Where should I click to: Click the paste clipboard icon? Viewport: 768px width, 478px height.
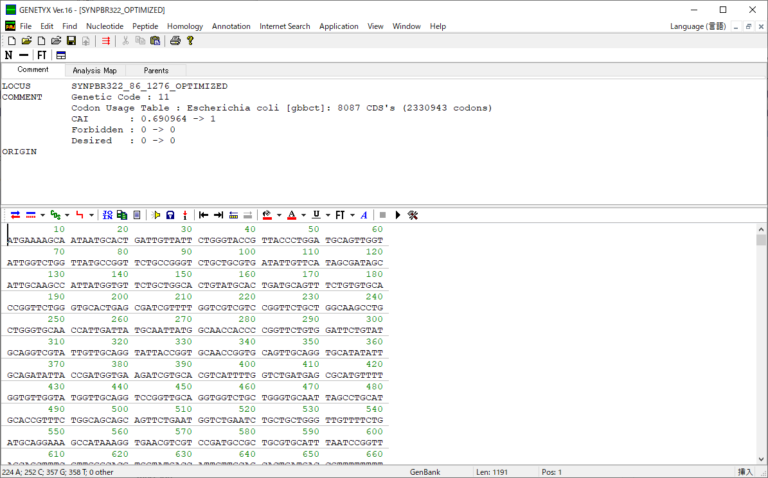[155, 41]
